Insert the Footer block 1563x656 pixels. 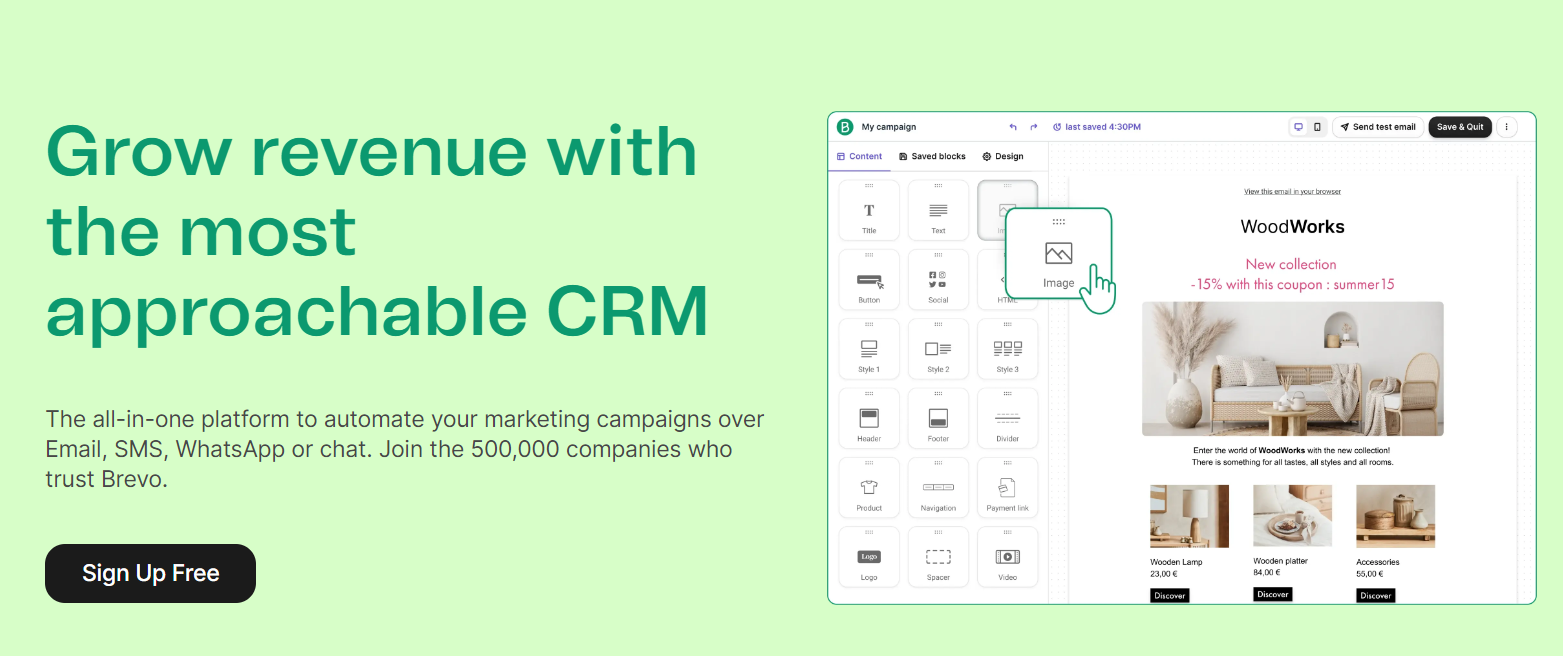[938, 418]
